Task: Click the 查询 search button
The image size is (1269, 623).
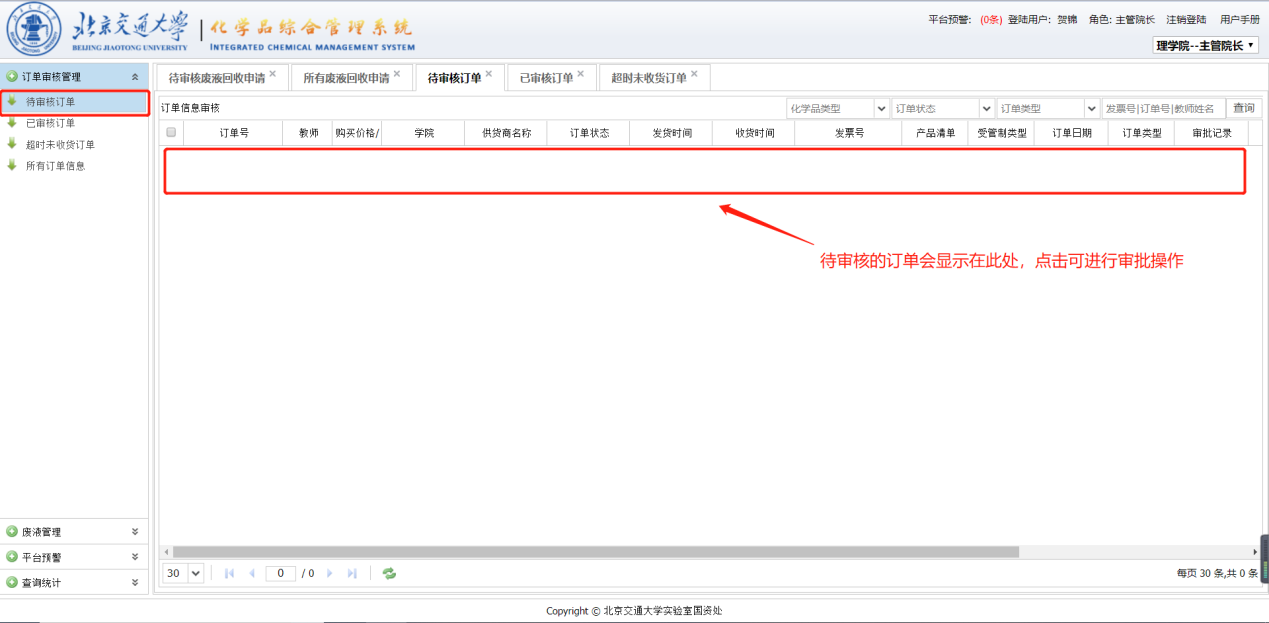Action: (1243, 108)
